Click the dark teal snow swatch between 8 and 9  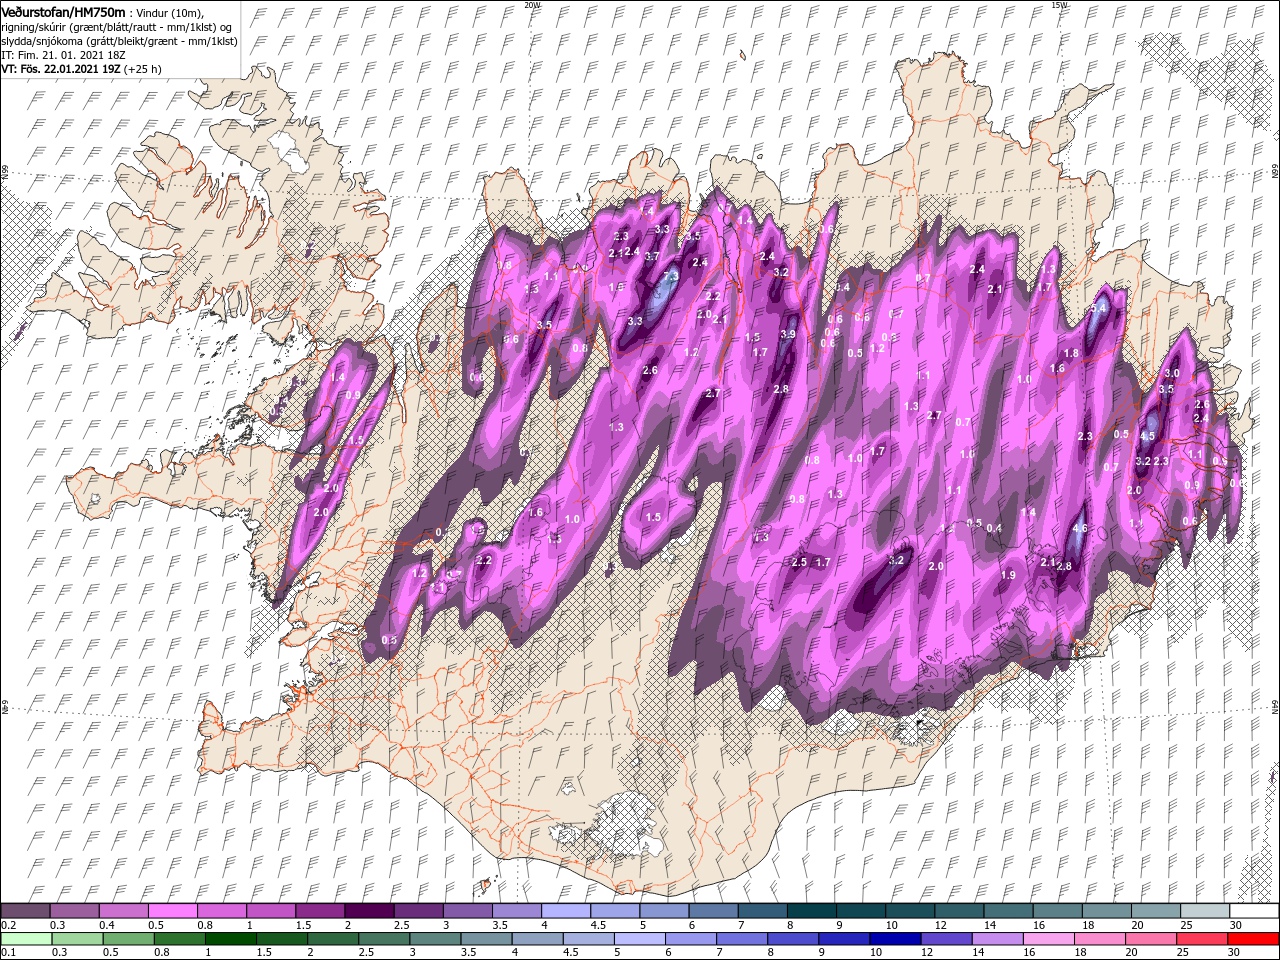coord(812,911)
